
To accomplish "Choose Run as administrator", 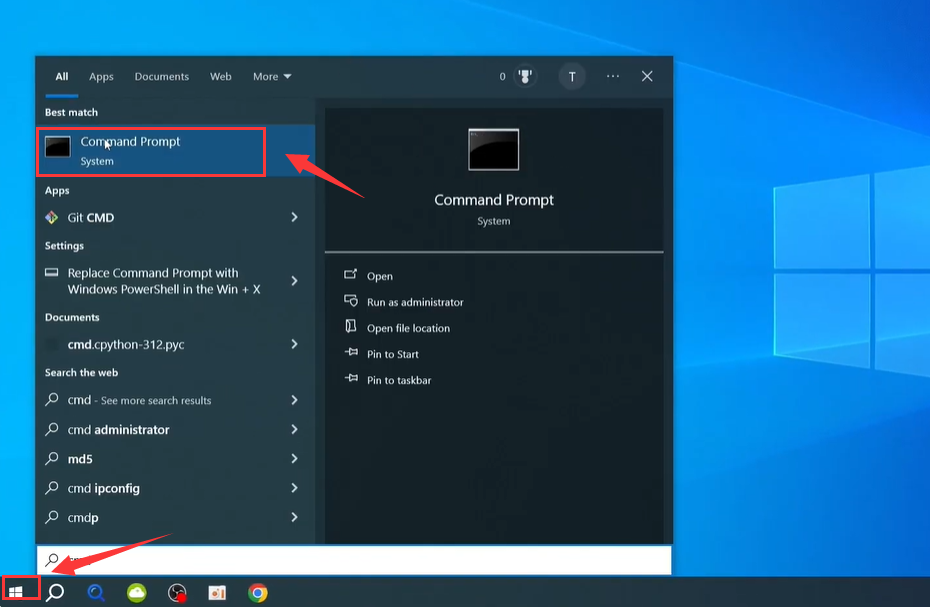I will (x=415, y=303).
